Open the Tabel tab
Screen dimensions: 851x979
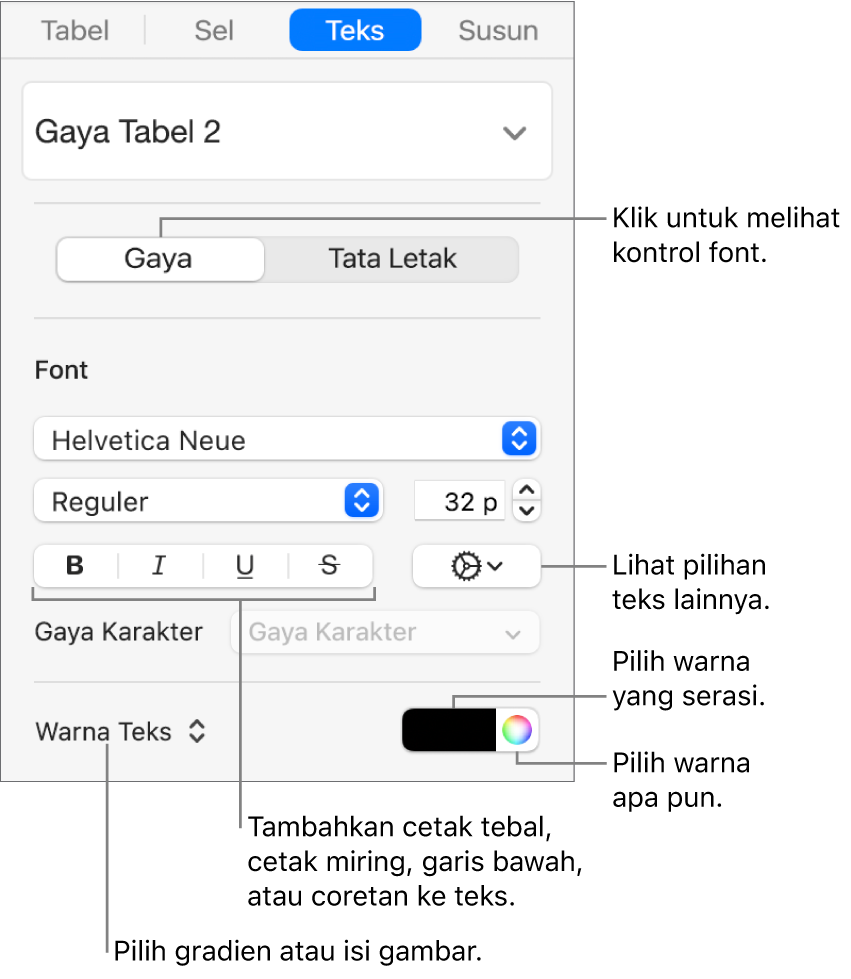tap(76, 30)
